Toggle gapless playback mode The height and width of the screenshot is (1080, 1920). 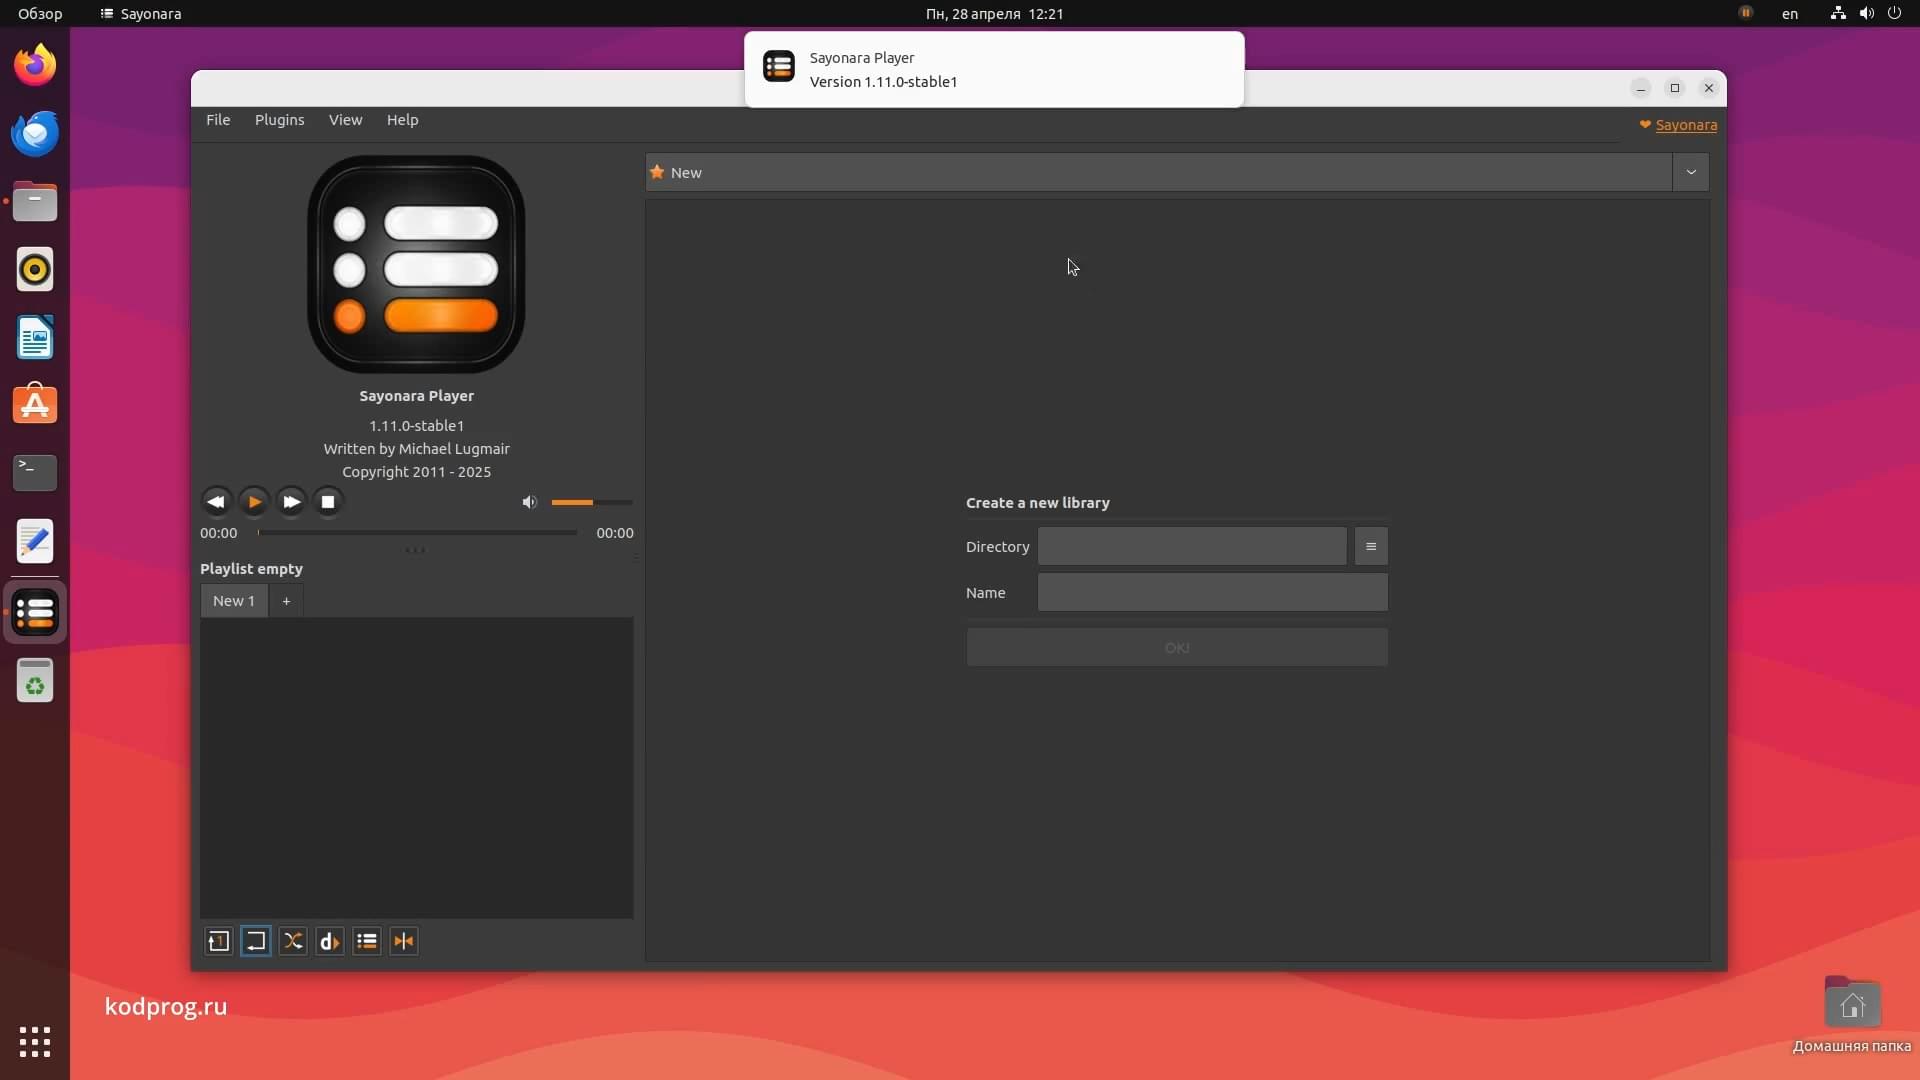pos(403,941)
